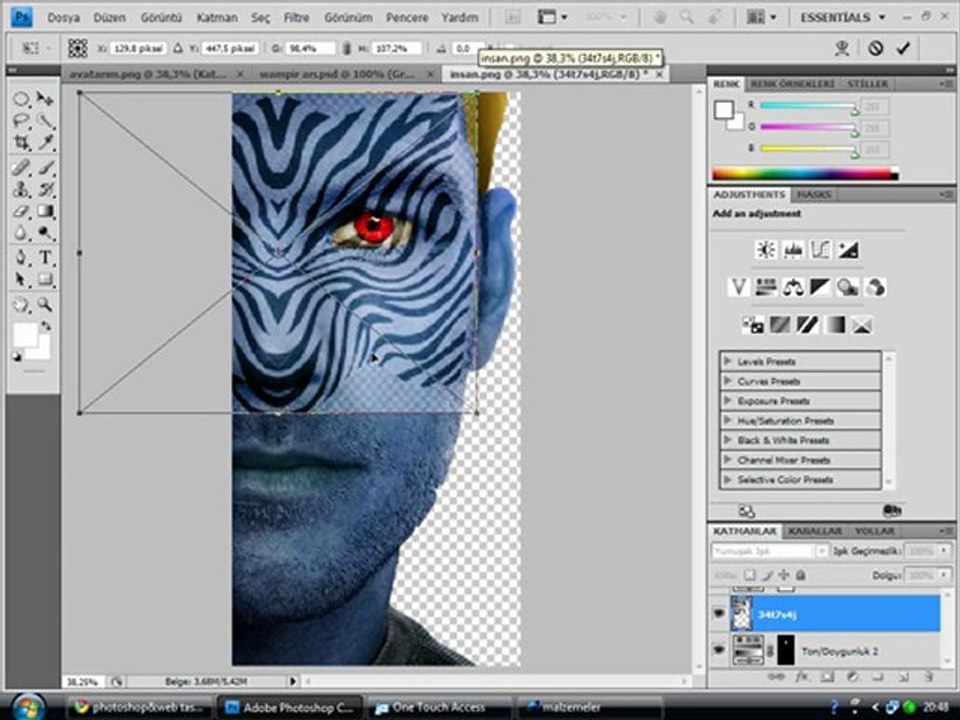Image resolution: width=960 pixels, height=720 pixels.
Task: Select the Zoom tool in toolbox
Action: click(45, 304)
